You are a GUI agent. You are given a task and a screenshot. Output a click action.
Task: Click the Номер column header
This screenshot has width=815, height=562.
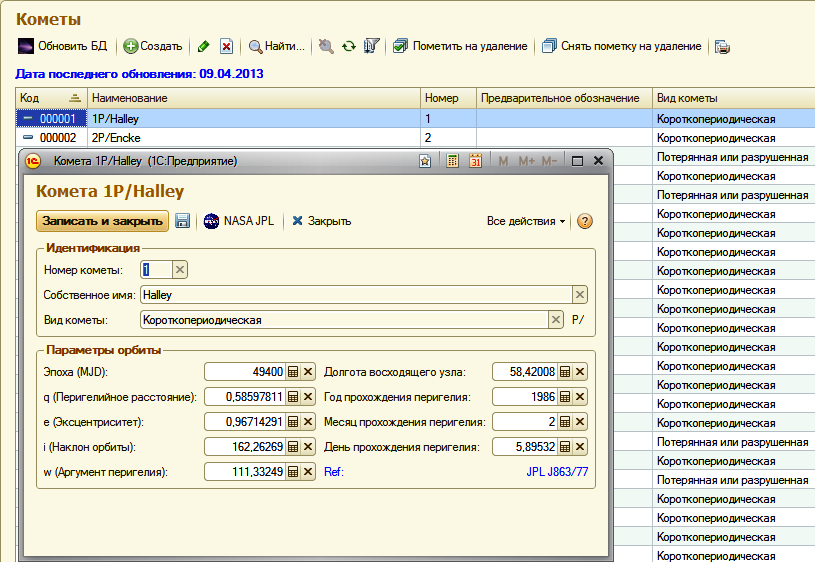[x=448, y=98]
